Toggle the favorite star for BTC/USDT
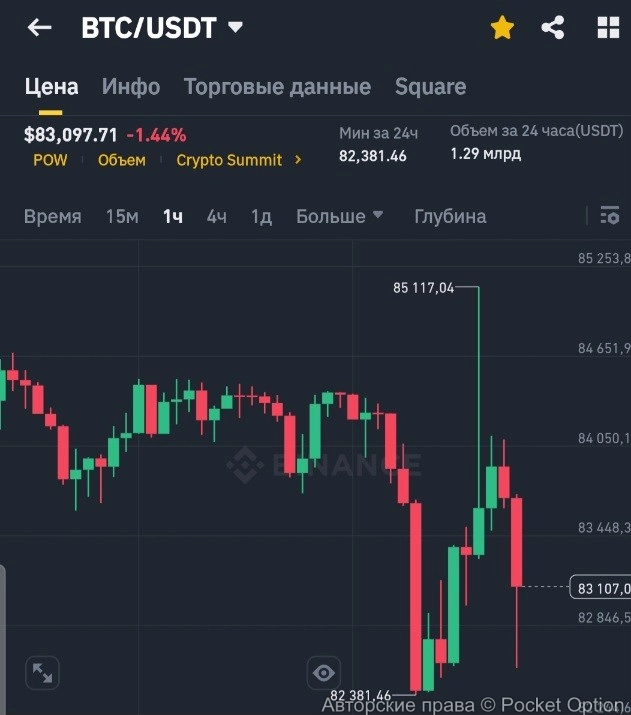The height and width of the screenshot is (715, 631). click(x=502, y=28)
